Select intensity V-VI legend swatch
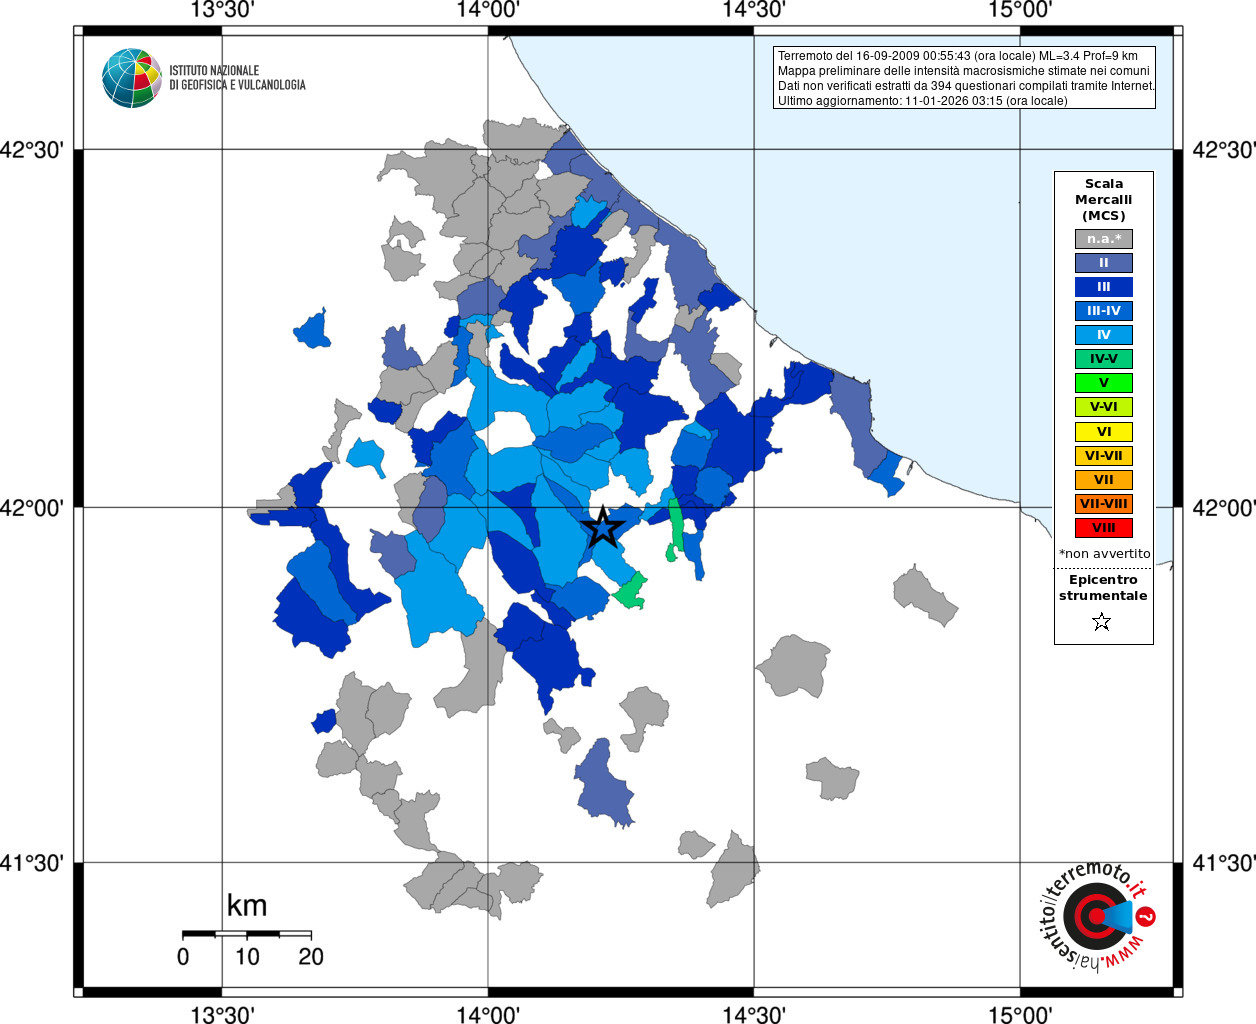The image size is (1256, 1024). coord(1104,407)
